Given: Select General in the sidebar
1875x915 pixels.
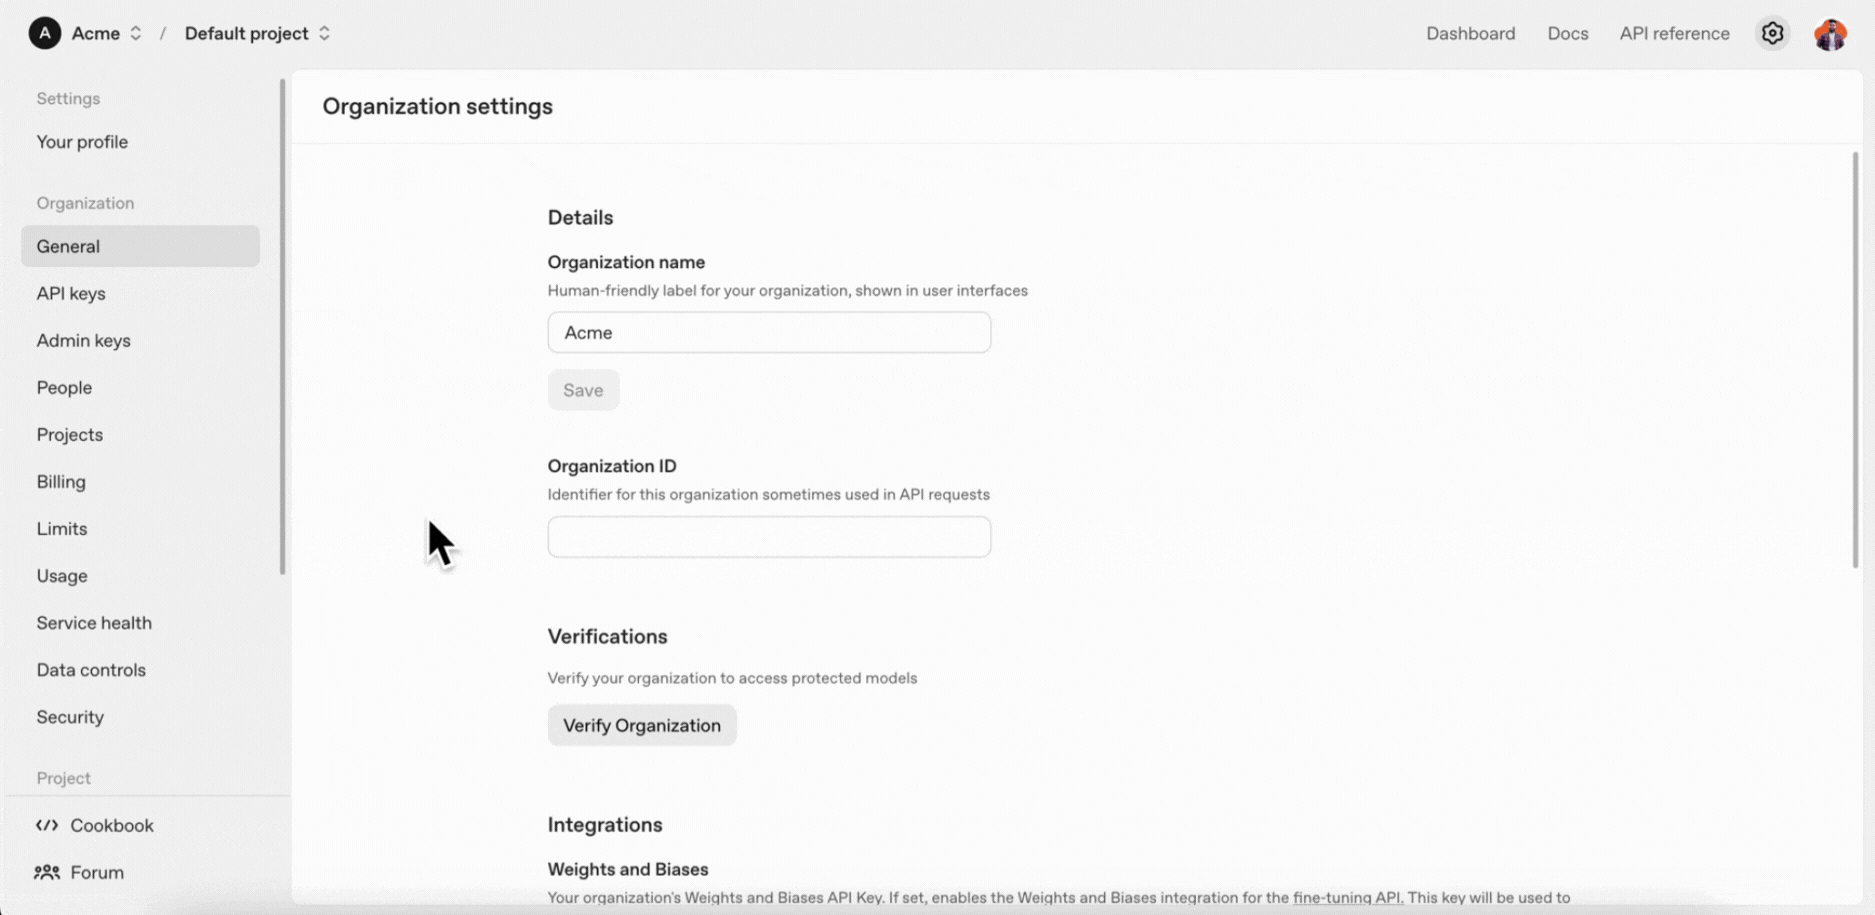Looking at the screenshot, I should [x=140, y=246].
